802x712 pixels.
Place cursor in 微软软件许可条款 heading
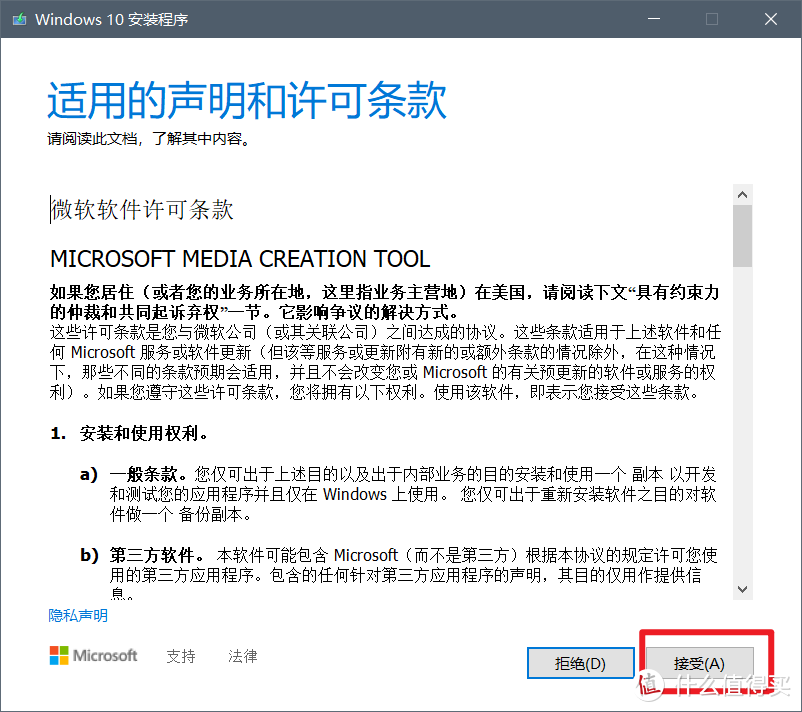click(142, 210)
